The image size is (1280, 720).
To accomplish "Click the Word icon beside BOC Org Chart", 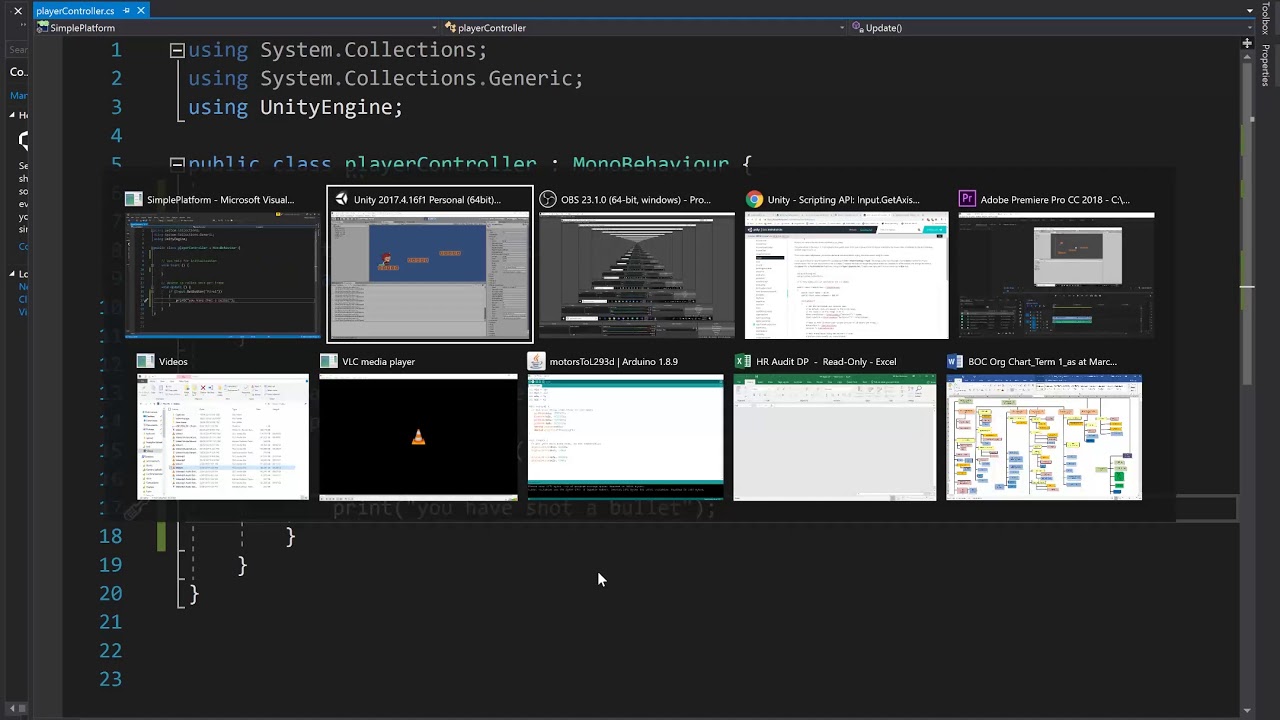I will coord(955,361).
